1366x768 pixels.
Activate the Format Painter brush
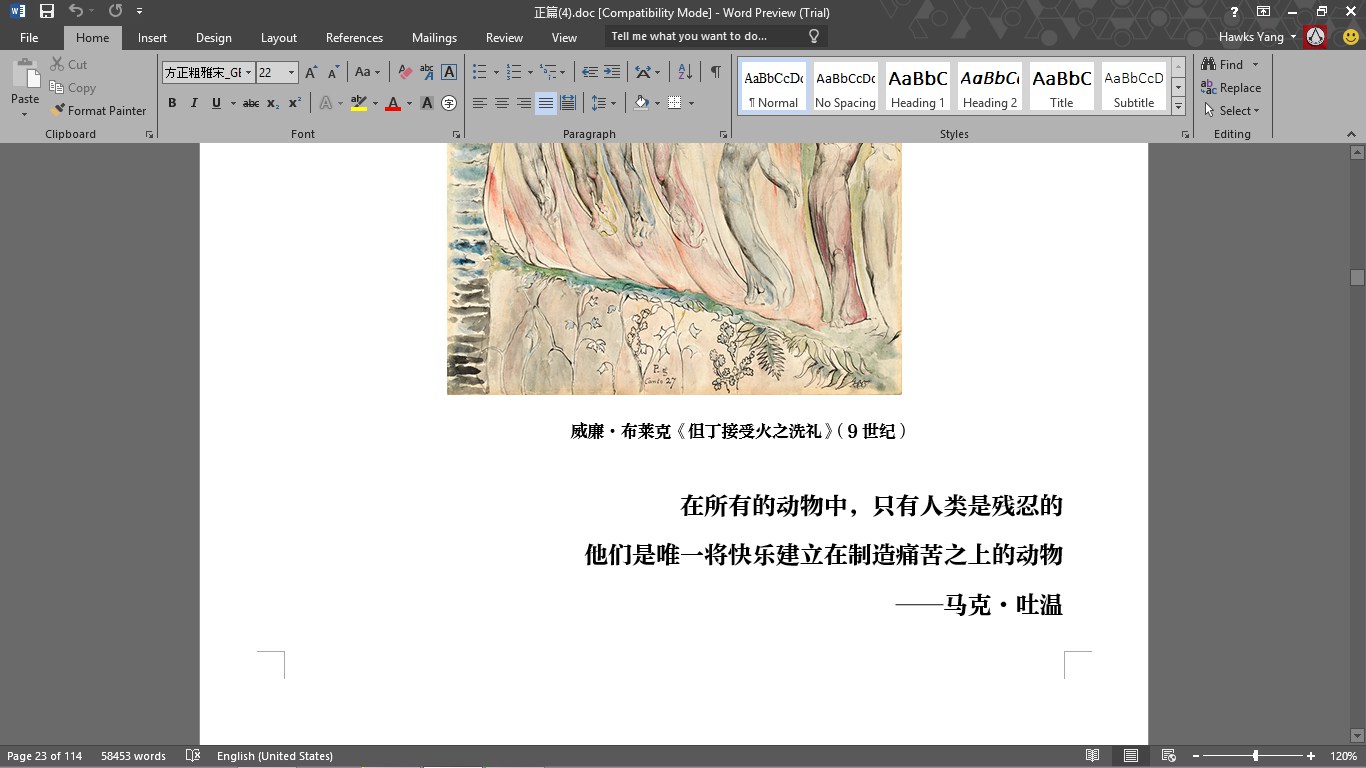pyautogui.click(x=98, y=111)
